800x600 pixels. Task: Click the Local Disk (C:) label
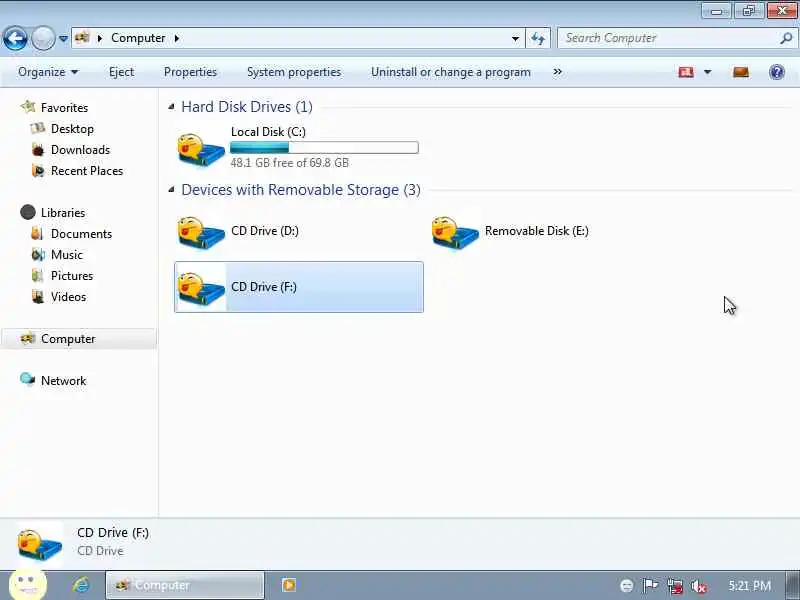click(x=268, y=132)
